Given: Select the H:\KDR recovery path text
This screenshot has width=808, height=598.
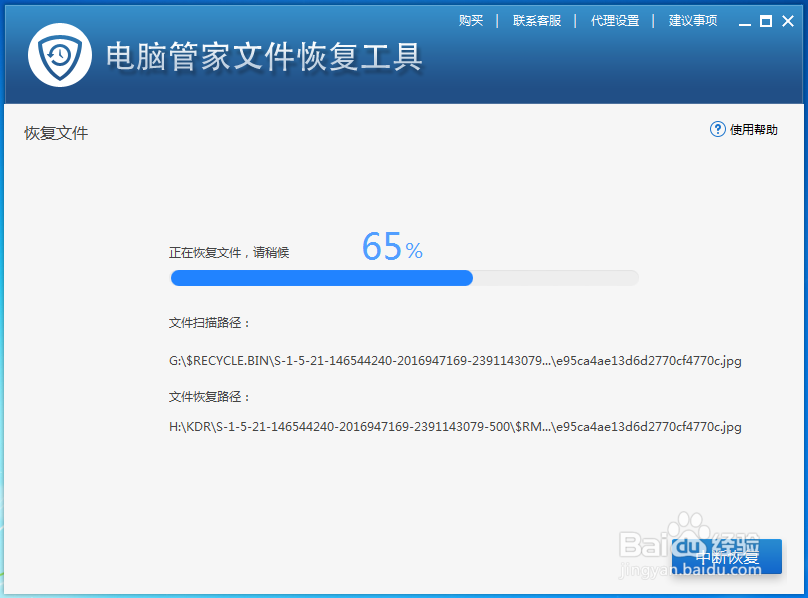Looking at the screenshot, I should click(x=455, y=427).
